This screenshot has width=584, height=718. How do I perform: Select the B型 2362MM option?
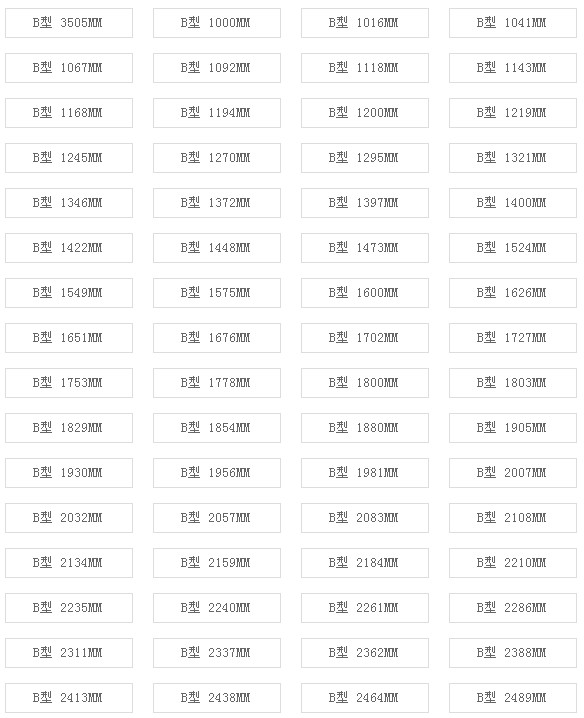tap(365, 653)
